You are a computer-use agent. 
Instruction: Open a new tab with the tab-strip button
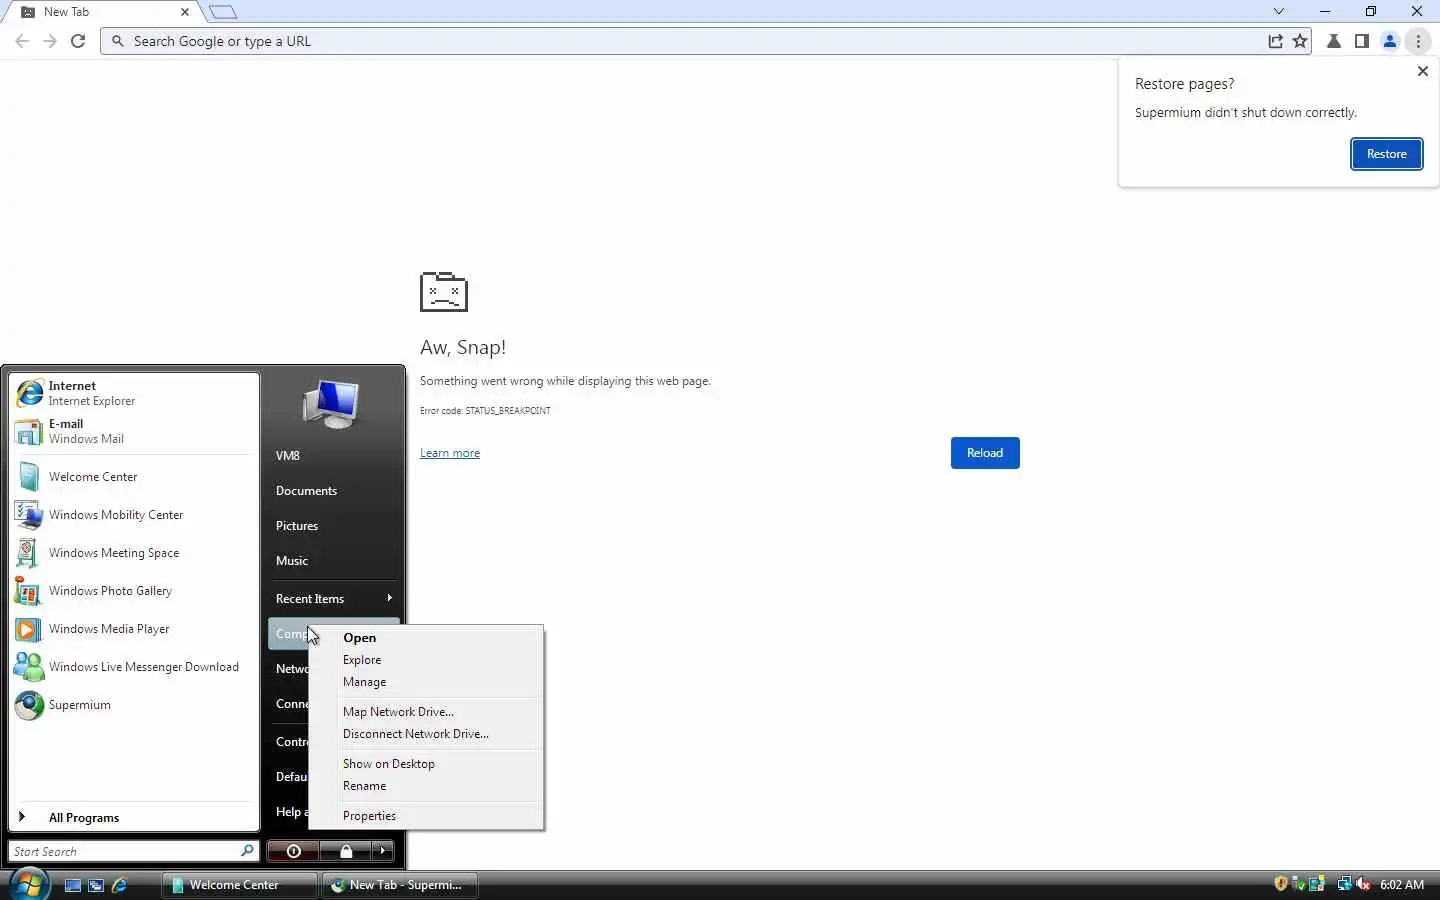coord(223,12)
